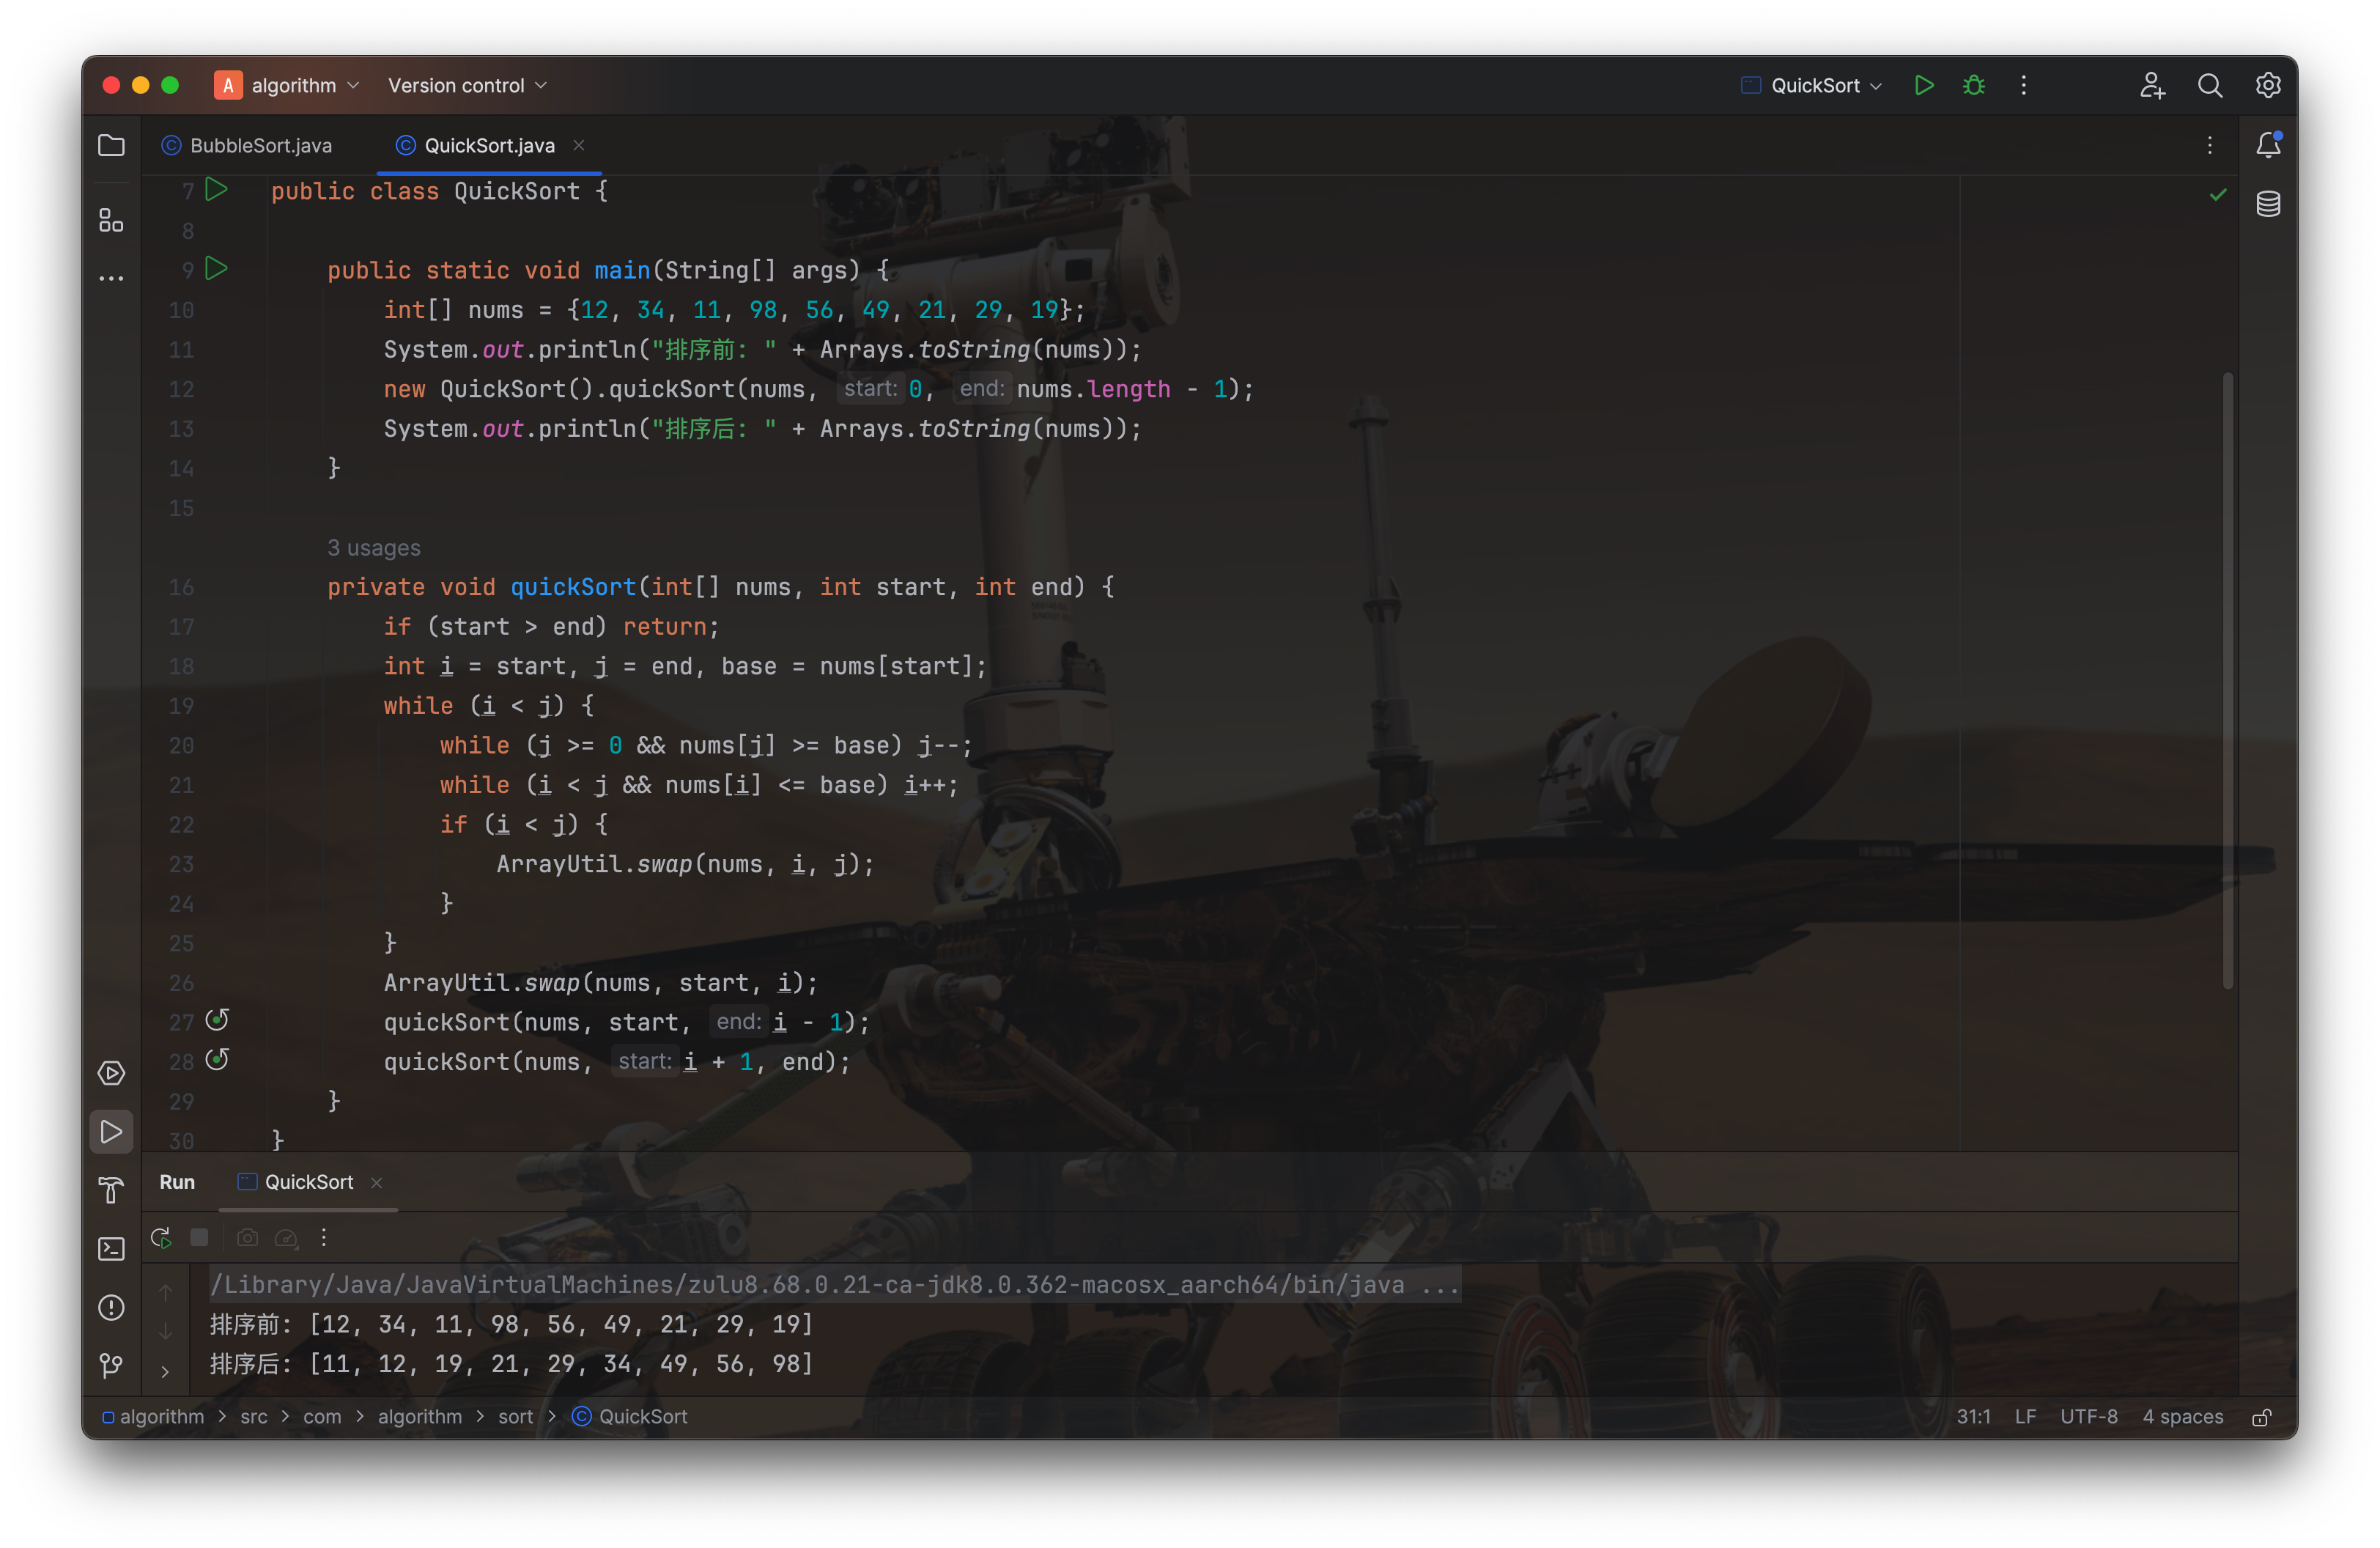Open the Version control dropdown
2380x1548 pixels.
pyautogui.click(x=467, y=86)
